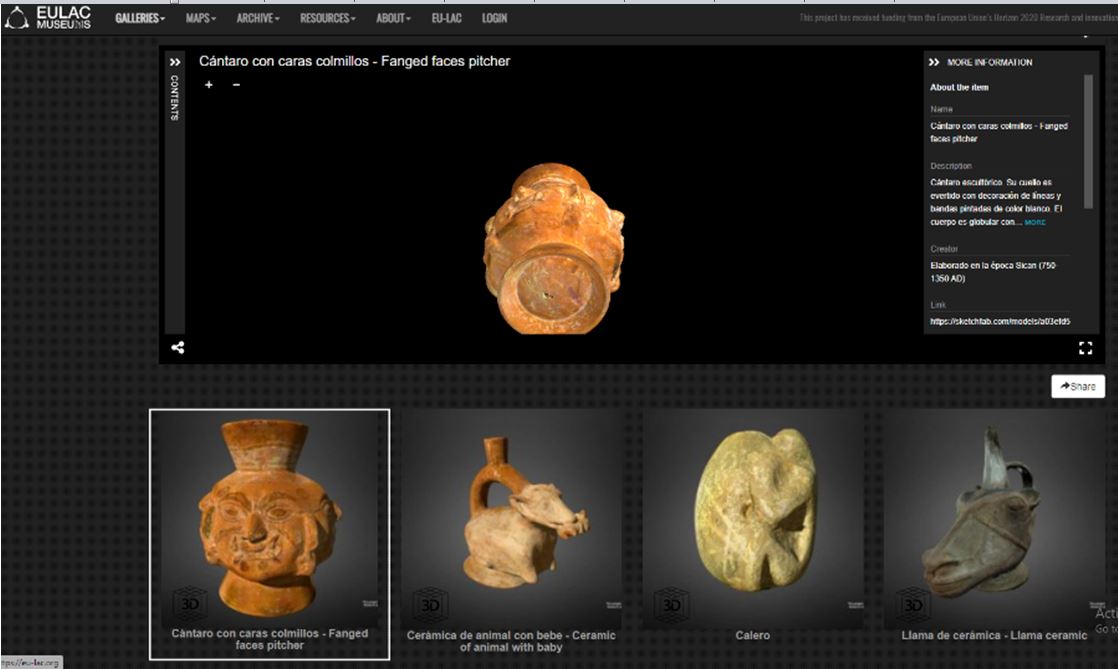Open the Archive dropdown menu
The height and width of the screenshot is (669, 1118).
point(258,18)
